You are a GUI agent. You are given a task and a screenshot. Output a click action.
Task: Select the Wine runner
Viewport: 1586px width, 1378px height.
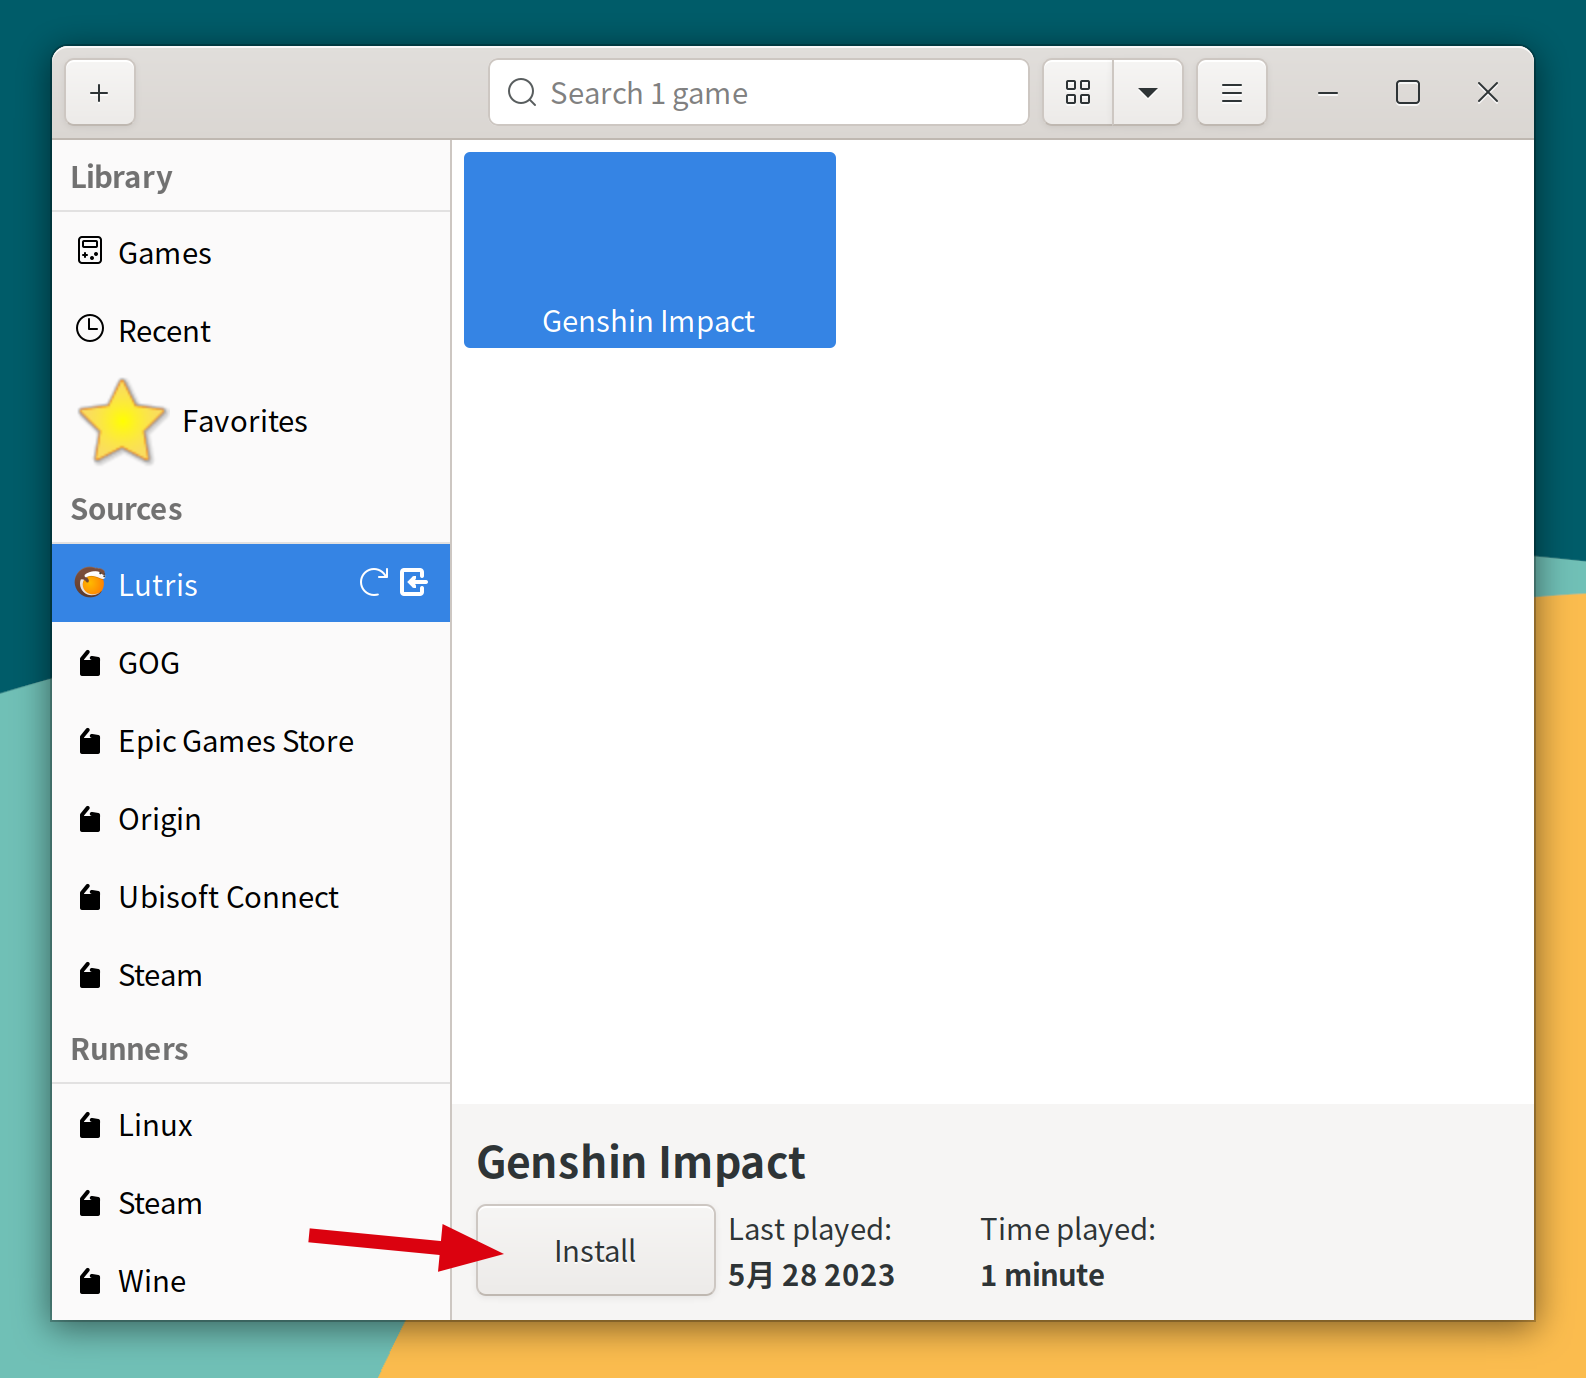[251, 1281]
